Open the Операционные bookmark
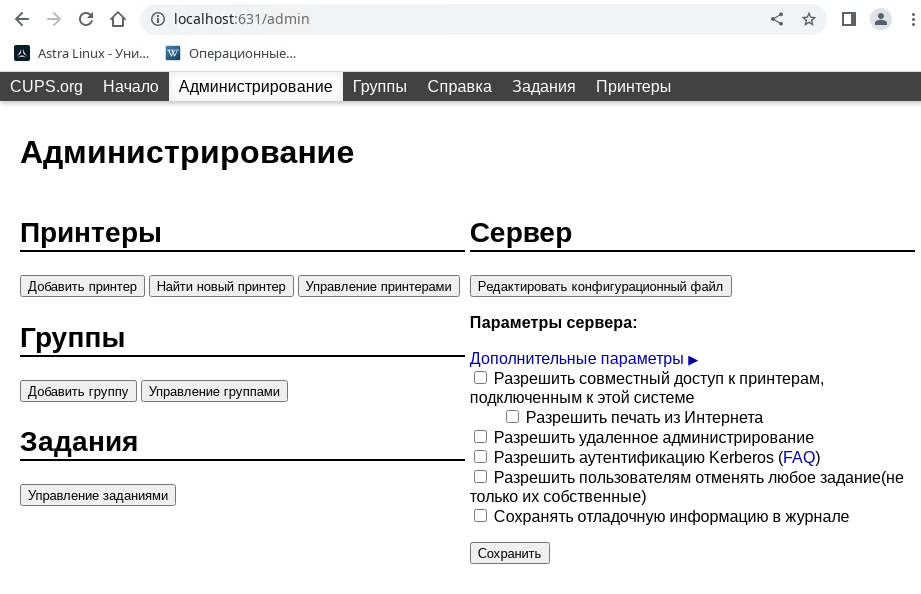This screenshot has height=594, width=921. pos(231,53)
